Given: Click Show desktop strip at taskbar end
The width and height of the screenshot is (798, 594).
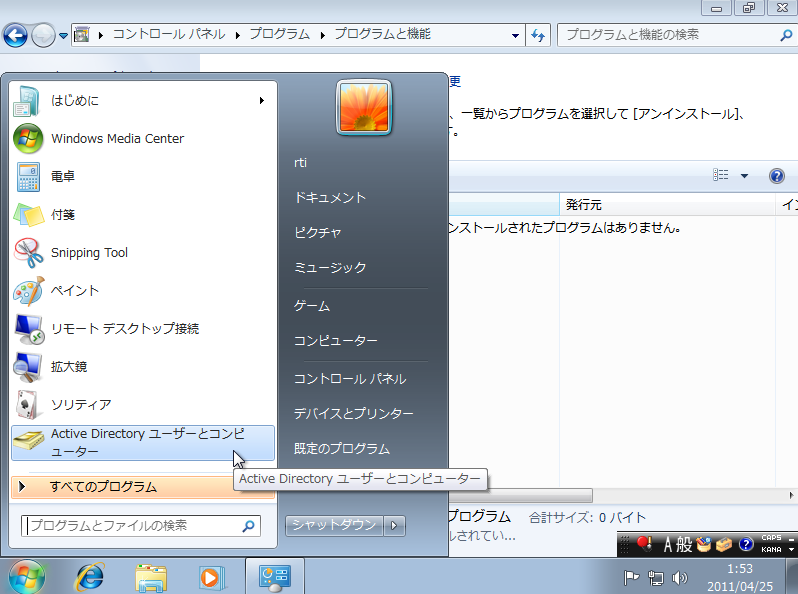Looking at the screenshot, I should (793, 576).
